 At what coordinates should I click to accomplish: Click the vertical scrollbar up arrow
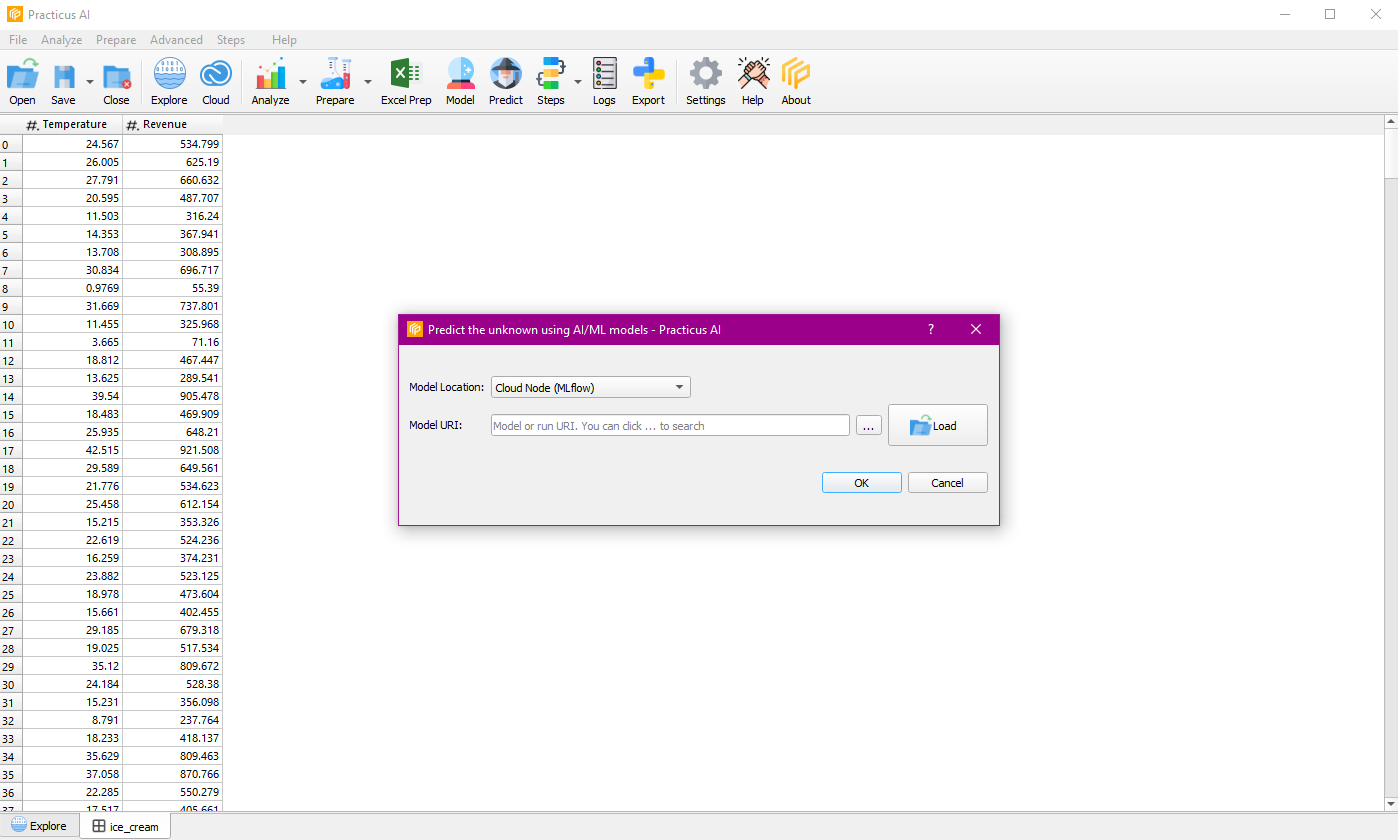[1390, 122]
